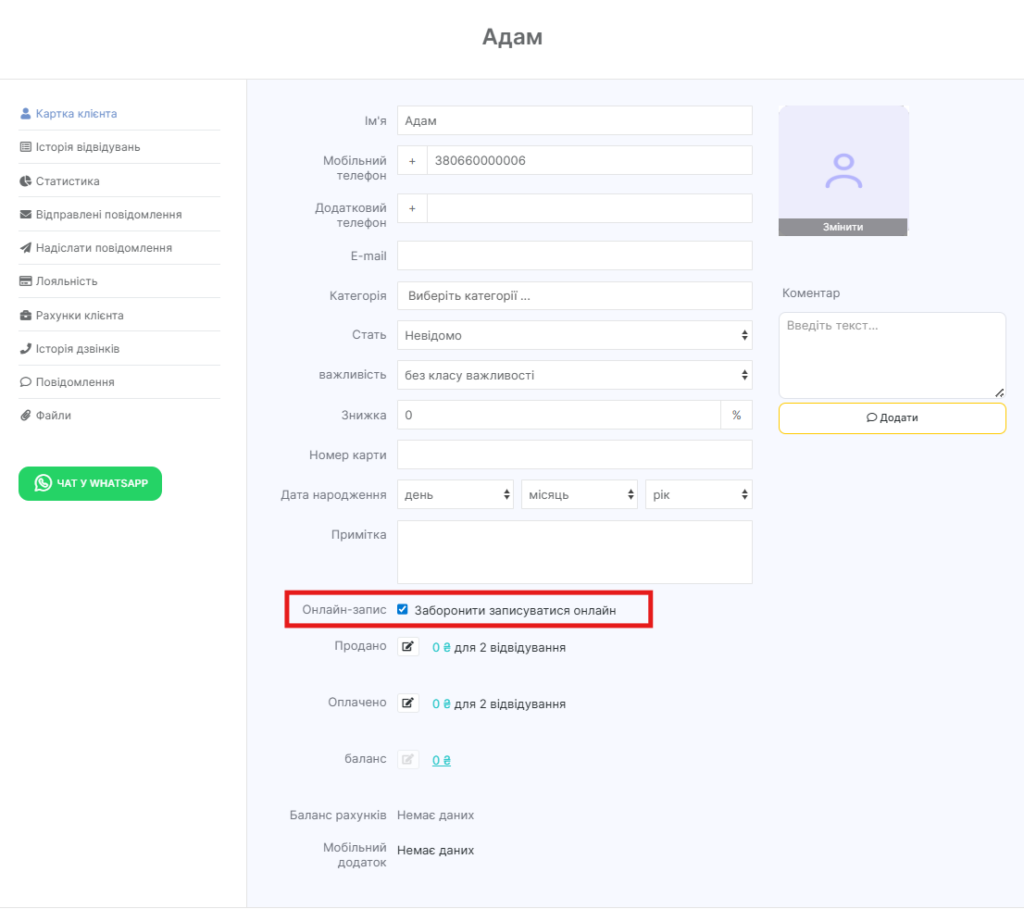Click the edit icon next to Оплачено
1024x909 pixels.
tap(408, 703)
